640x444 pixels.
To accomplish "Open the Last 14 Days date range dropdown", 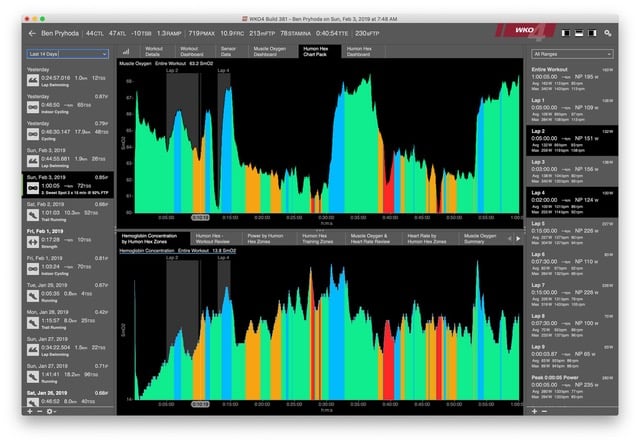I will tap(68, 54).
